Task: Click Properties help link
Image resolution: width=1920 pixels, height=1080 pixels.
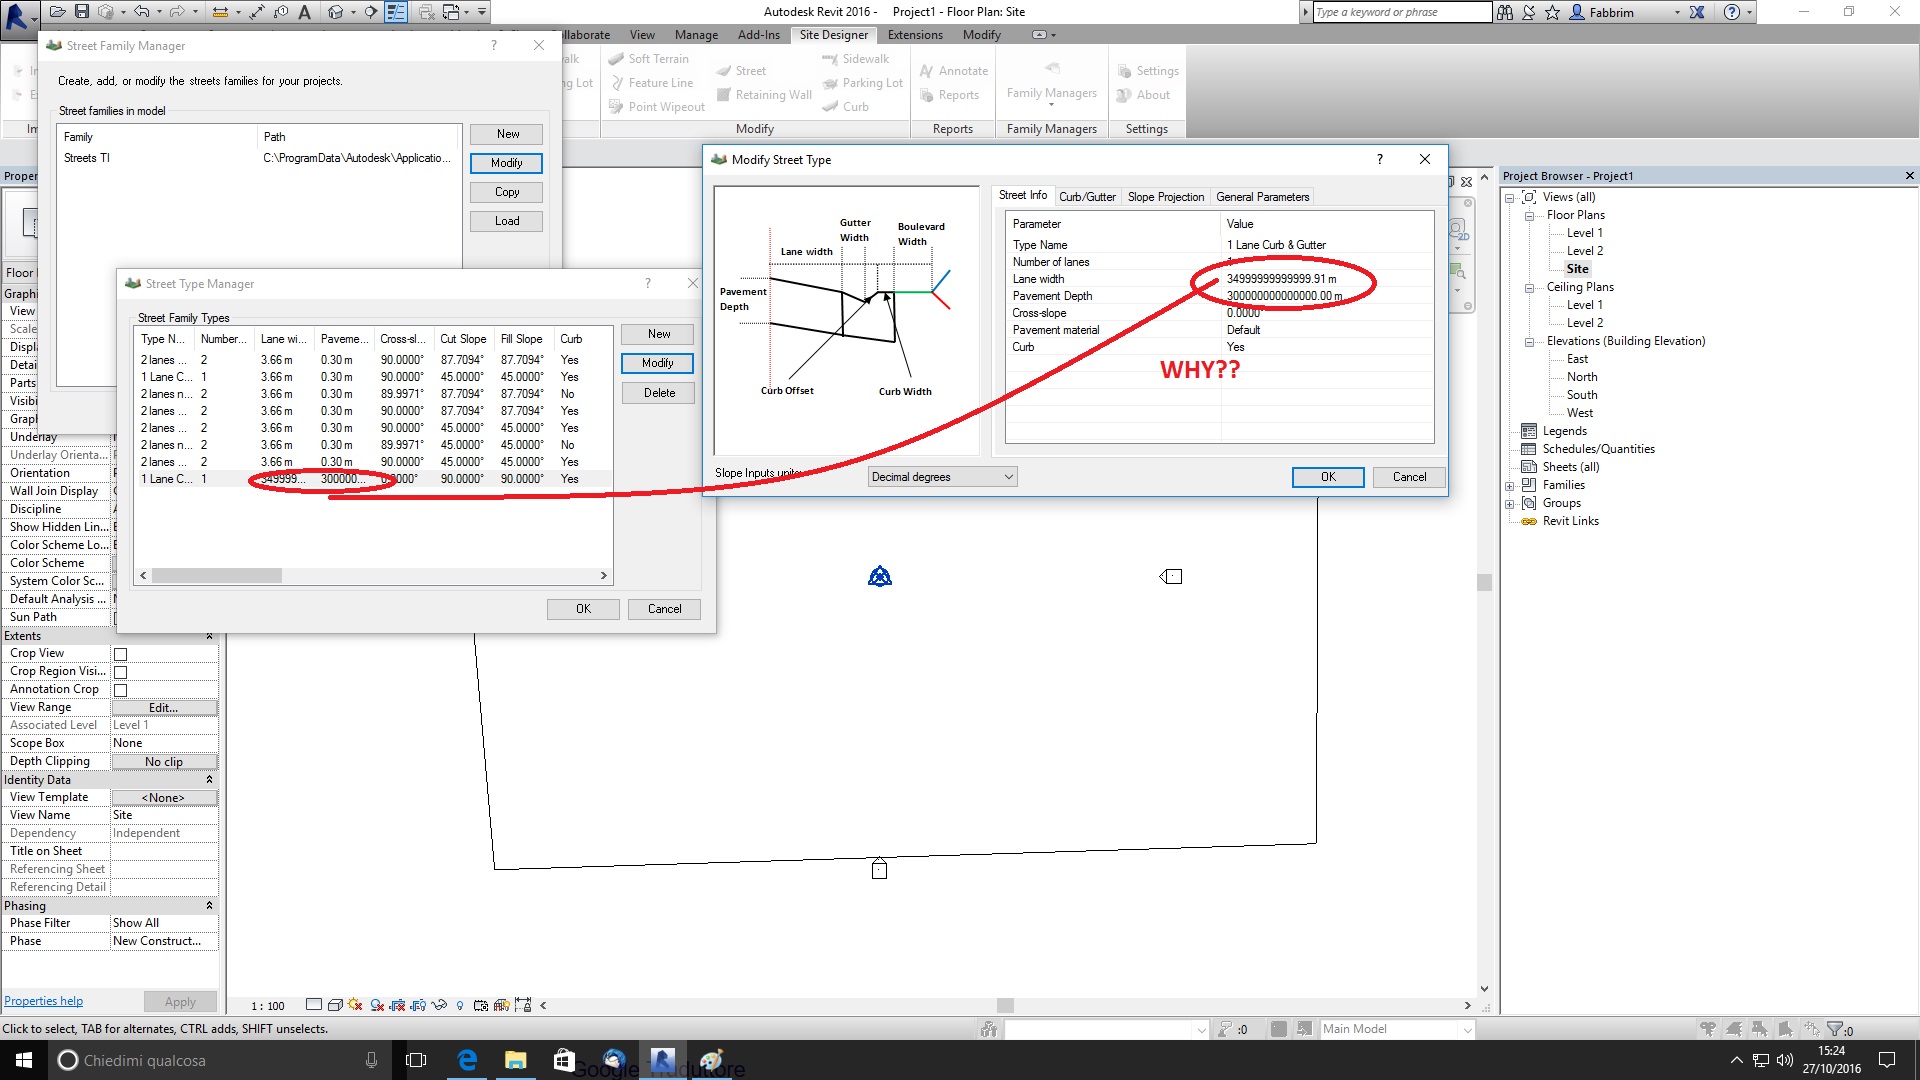Action: click(43, 1000)
